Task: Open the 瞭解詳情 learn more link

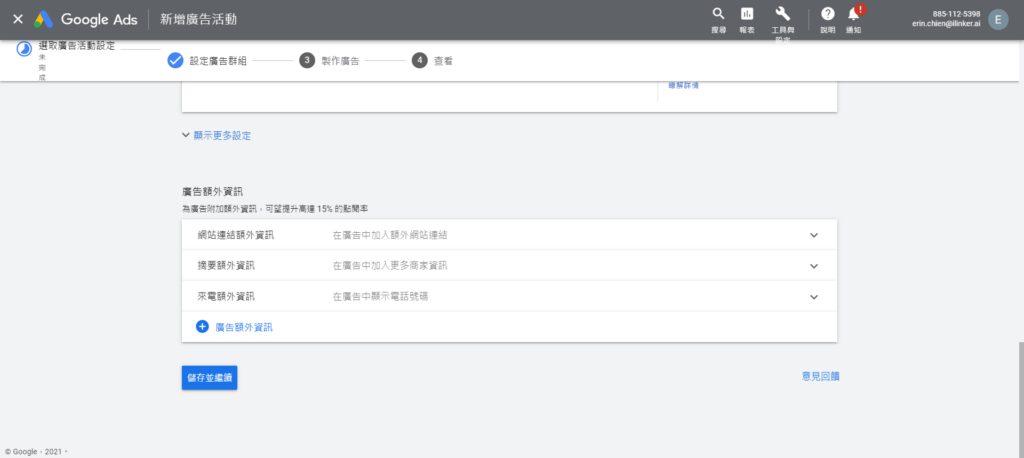Action: click(683, 86)
